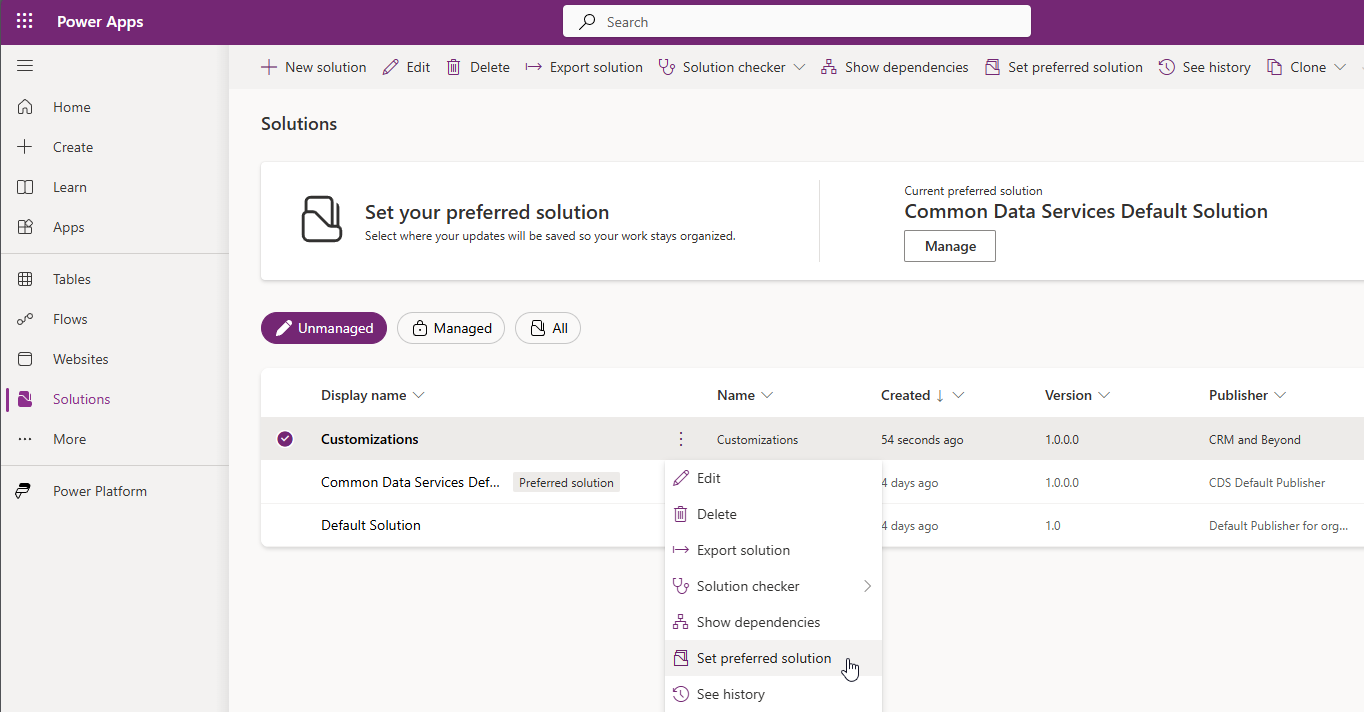Click Show dependencies in the command bar
This screenshot has height=712, width=1364.
coord(894,67)
